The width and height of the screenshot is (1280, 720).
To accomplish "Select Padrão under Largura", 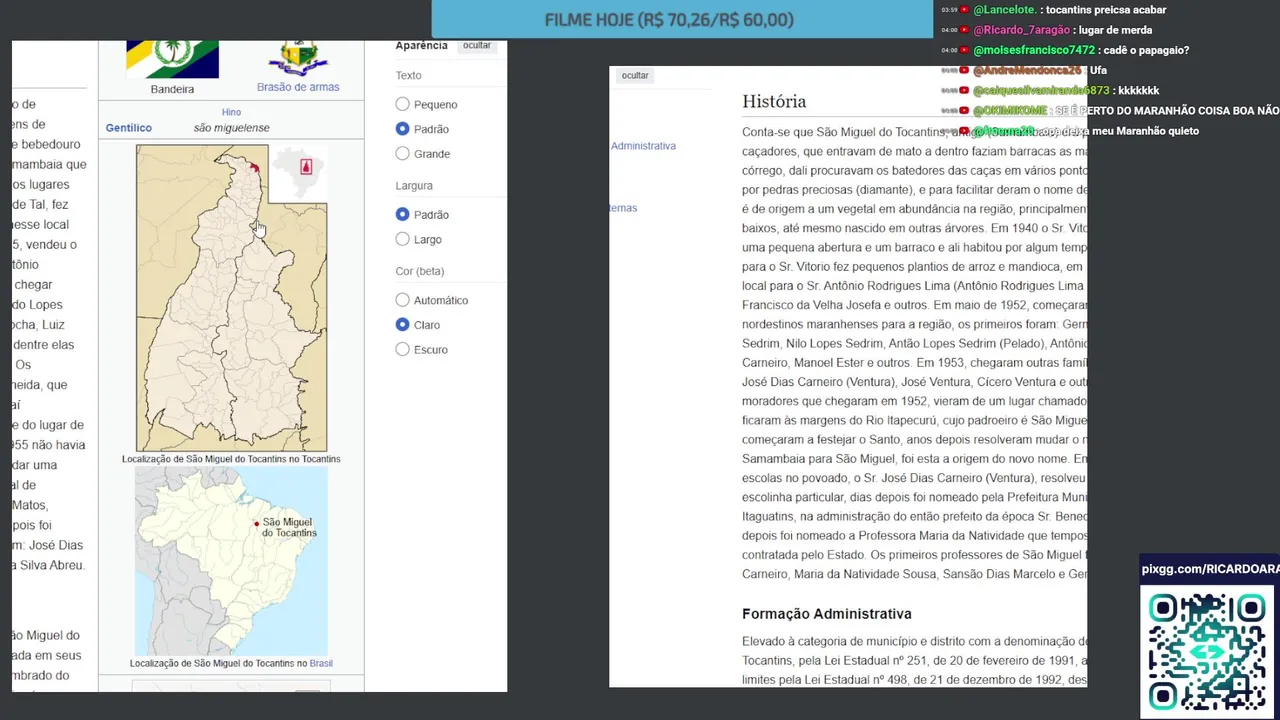I will (402, 214).
